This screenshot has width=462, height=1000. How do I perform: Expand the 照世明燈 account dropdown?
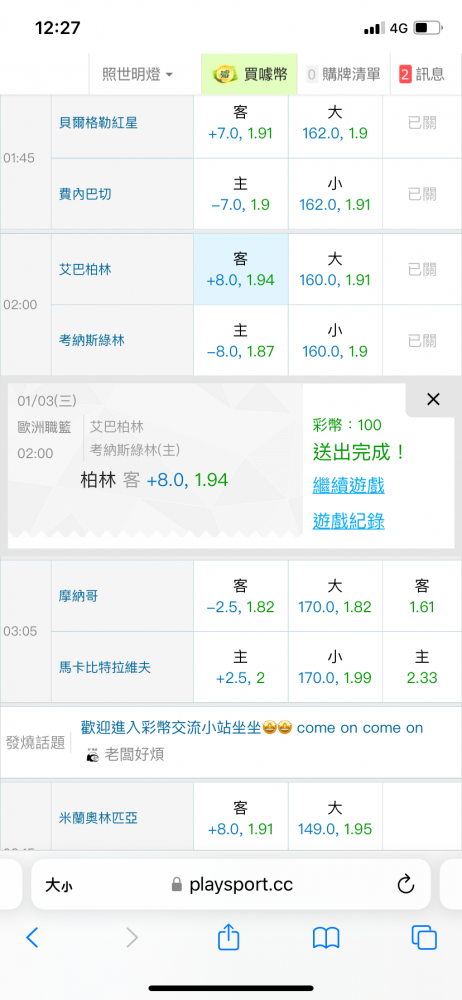pos(138,75)
